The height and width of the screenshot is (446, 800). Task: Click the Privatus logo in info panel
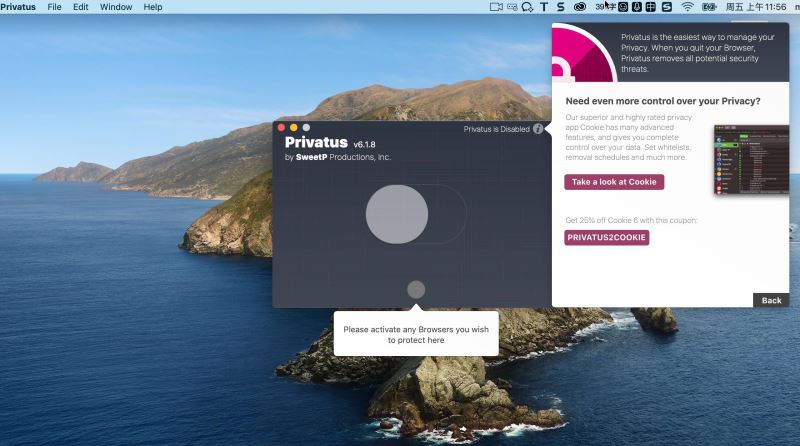pos(583,54)
